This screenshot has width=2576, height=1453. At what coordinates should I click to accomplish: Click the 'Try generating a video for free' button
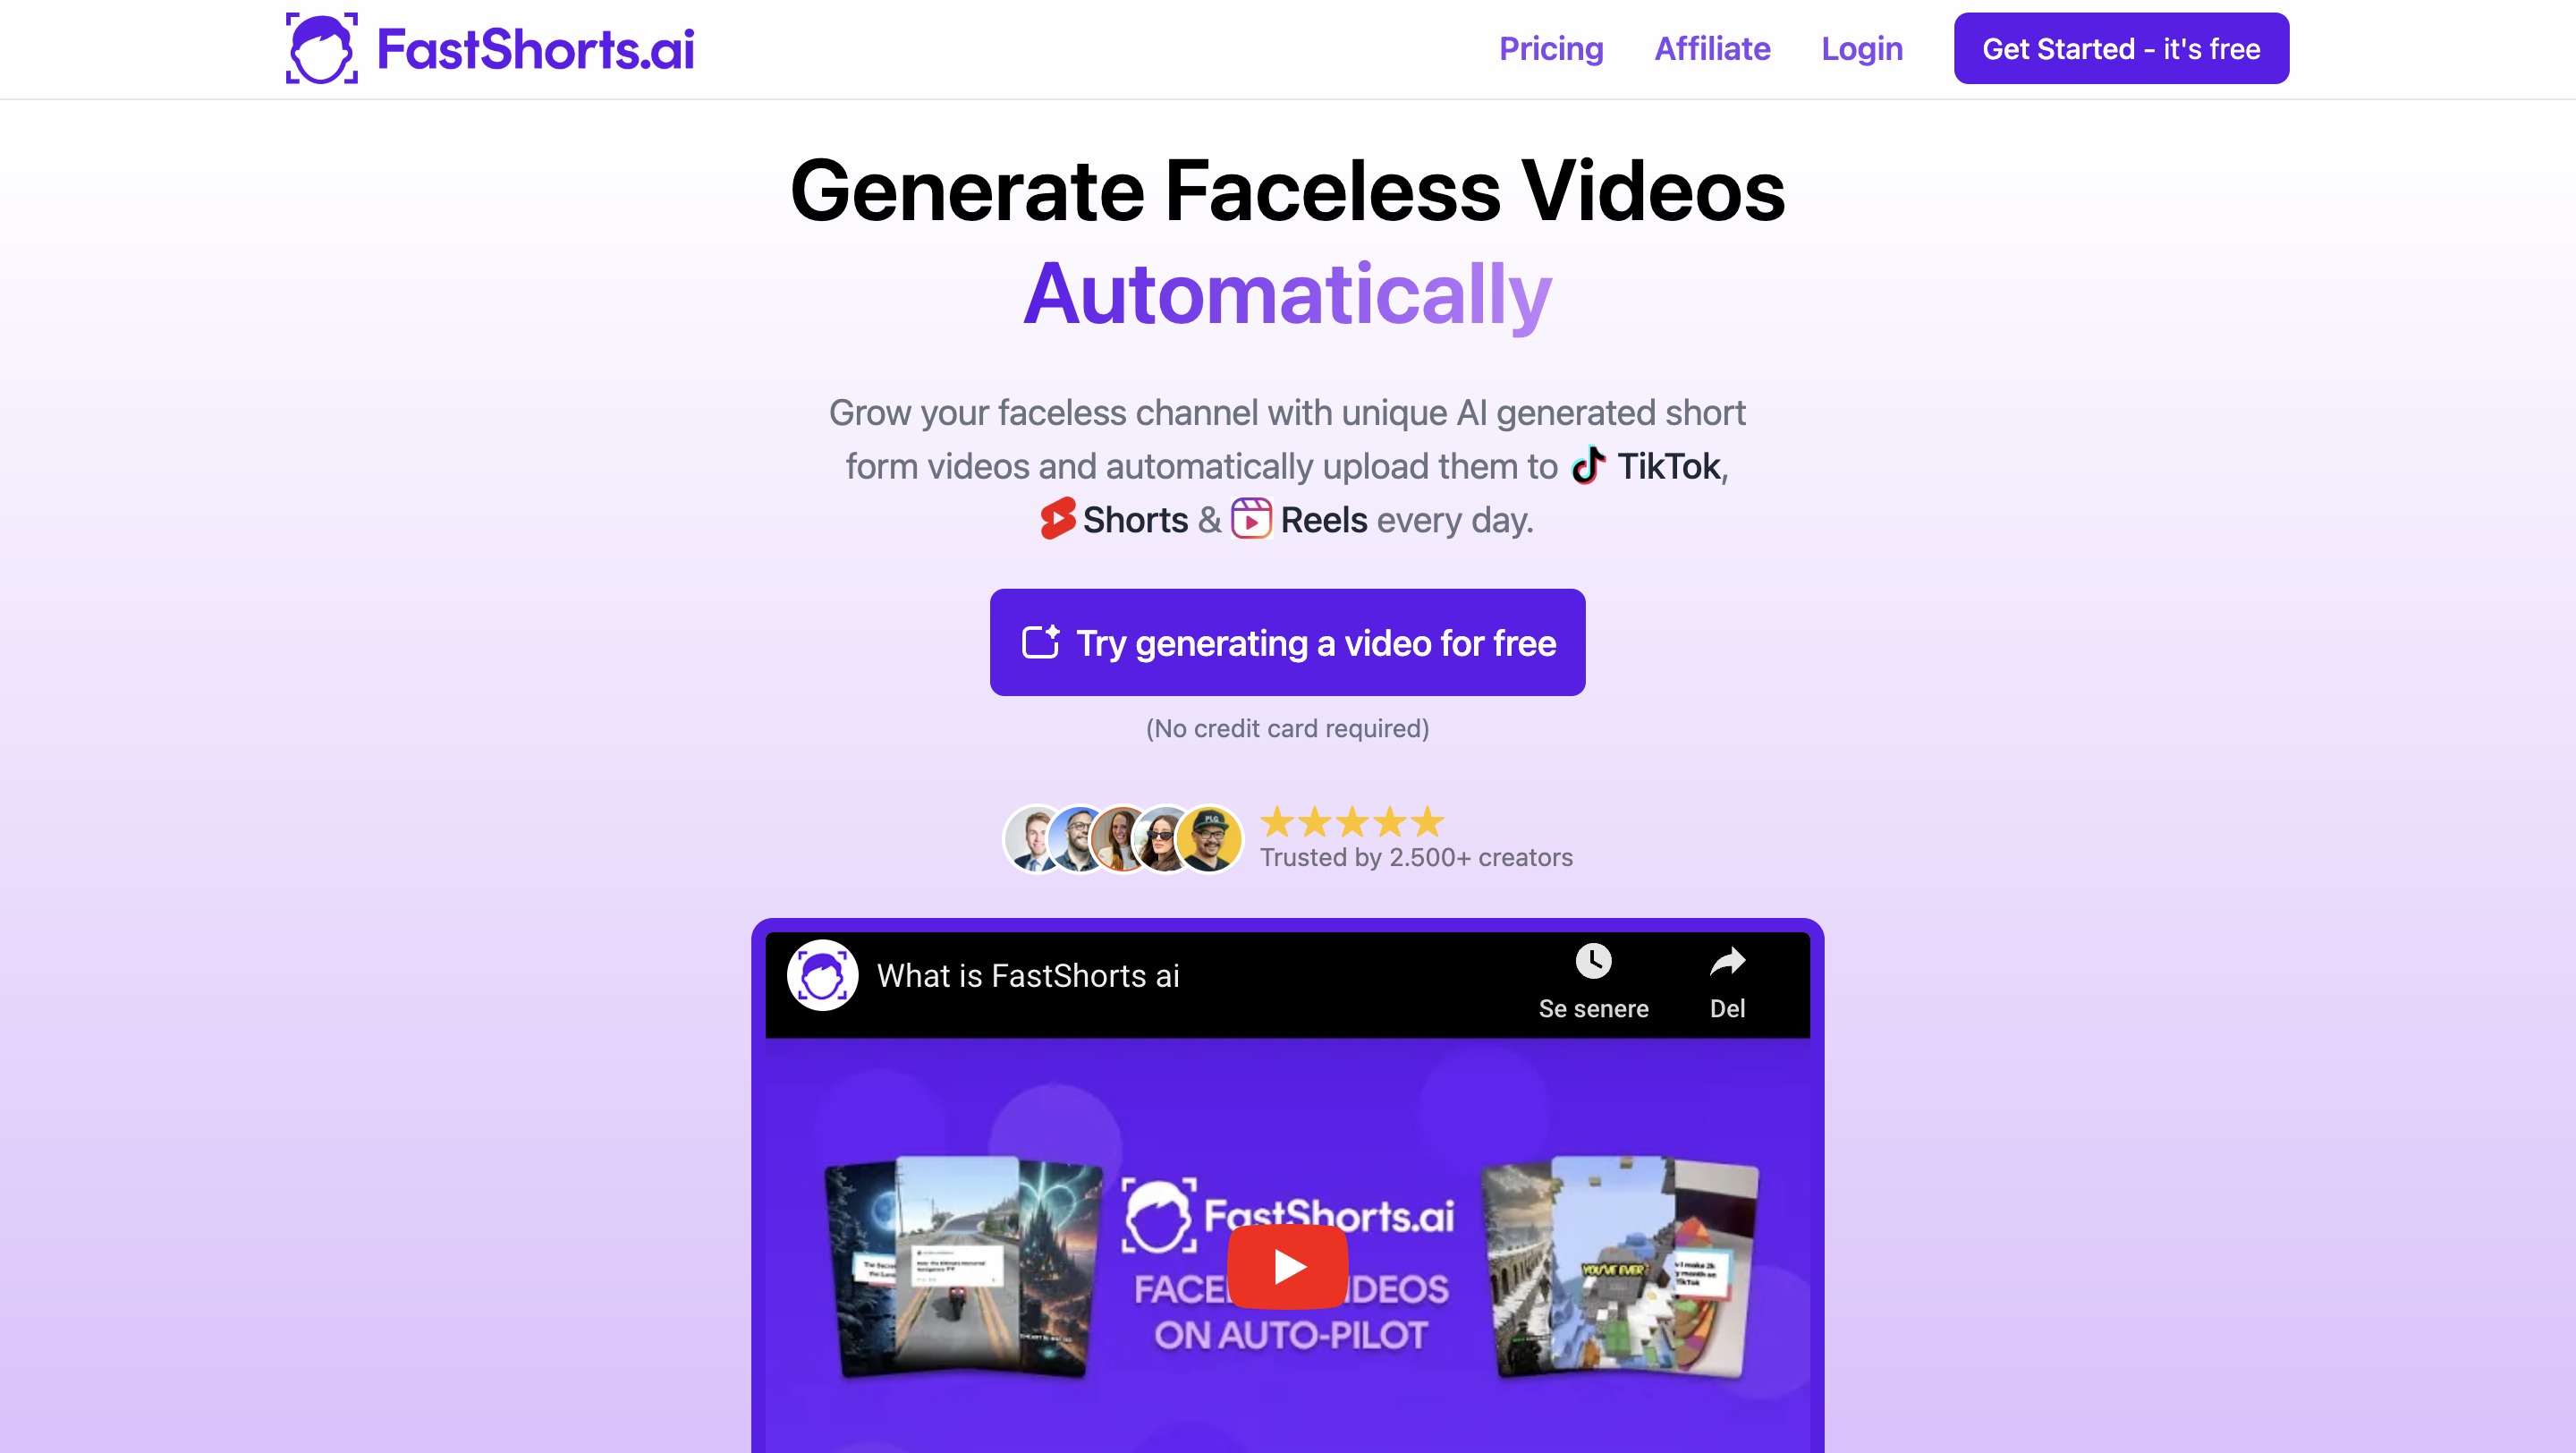coord(1288,641)
